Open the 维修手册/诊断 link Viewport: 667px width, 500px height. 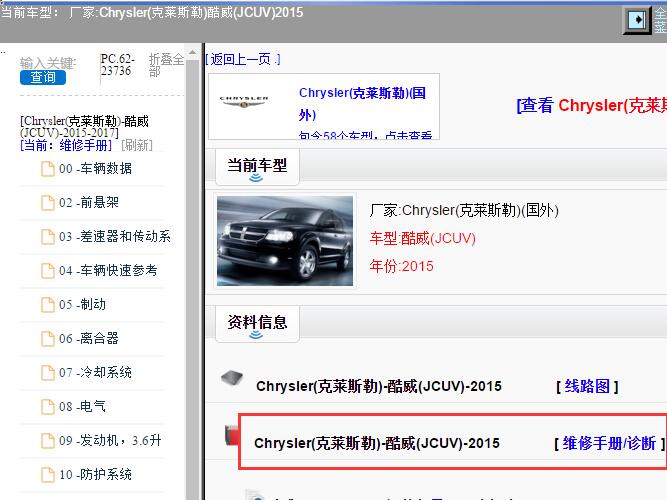click(x=609, y=443)
